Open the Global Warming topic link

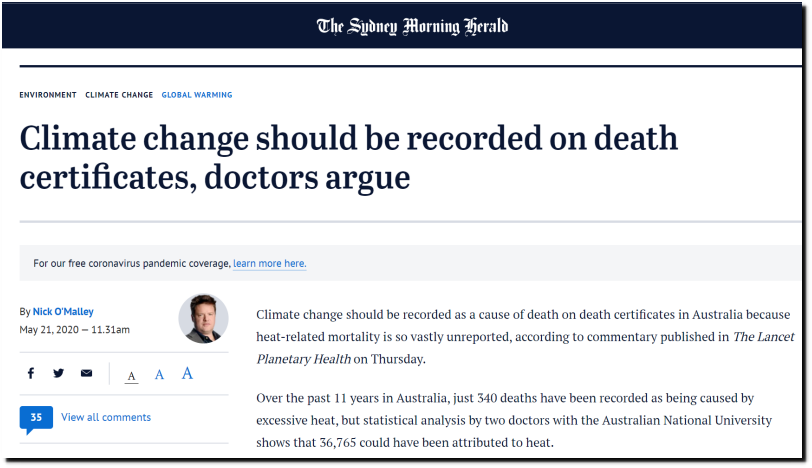197,95
